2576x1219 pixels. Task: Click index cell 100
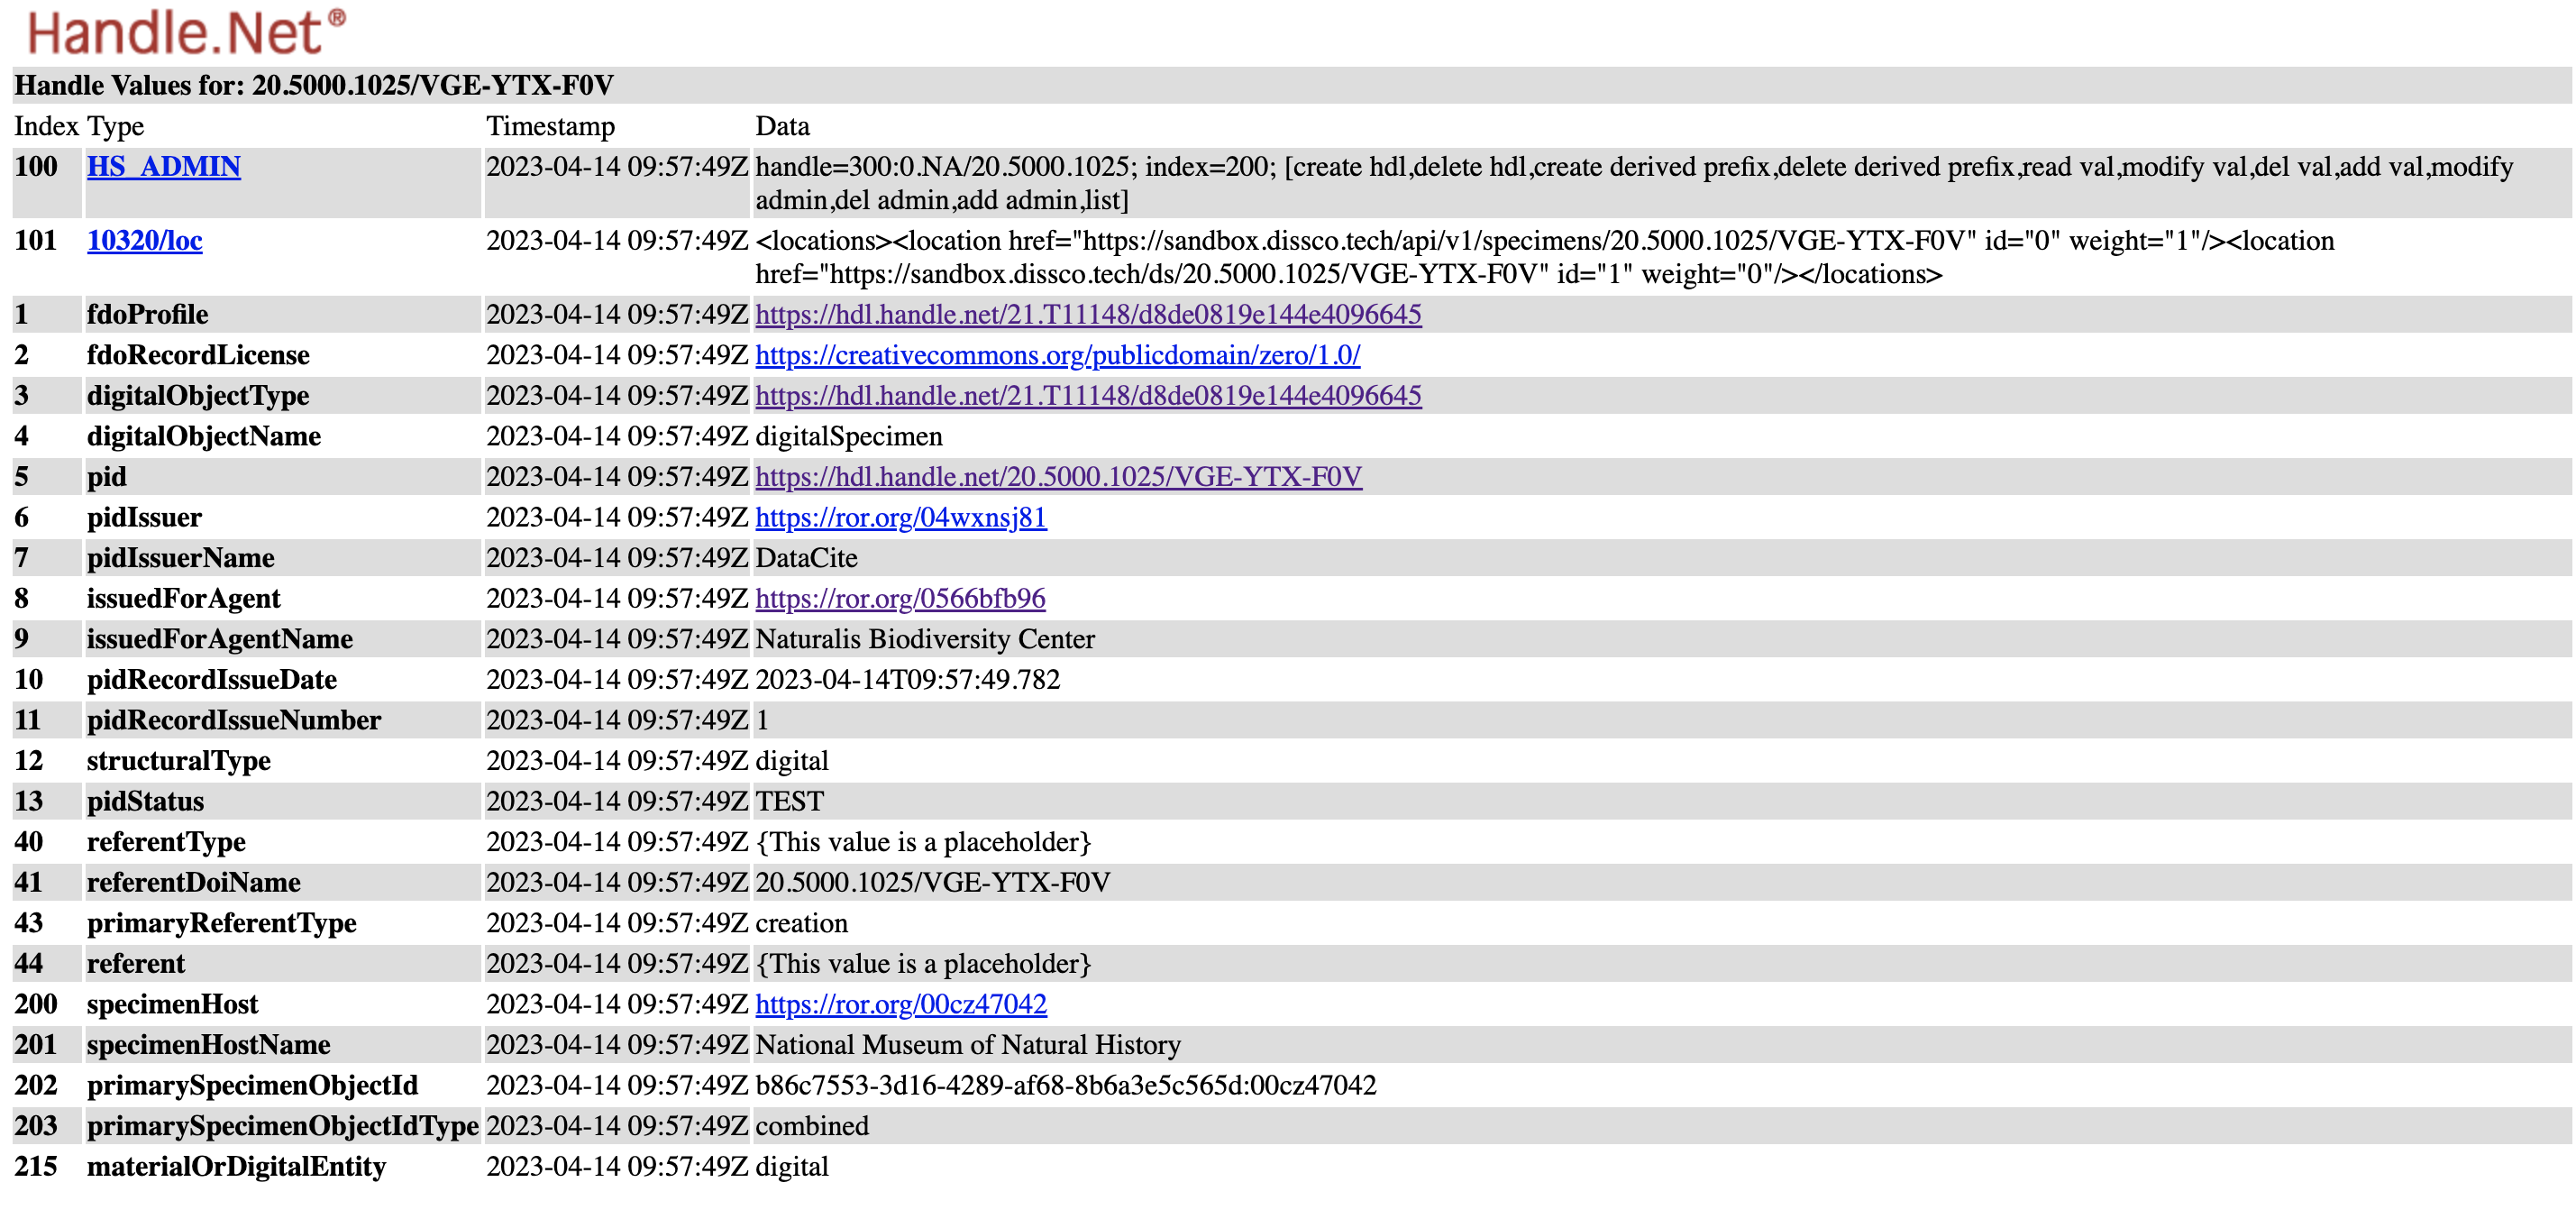click(x=47, y=183)
